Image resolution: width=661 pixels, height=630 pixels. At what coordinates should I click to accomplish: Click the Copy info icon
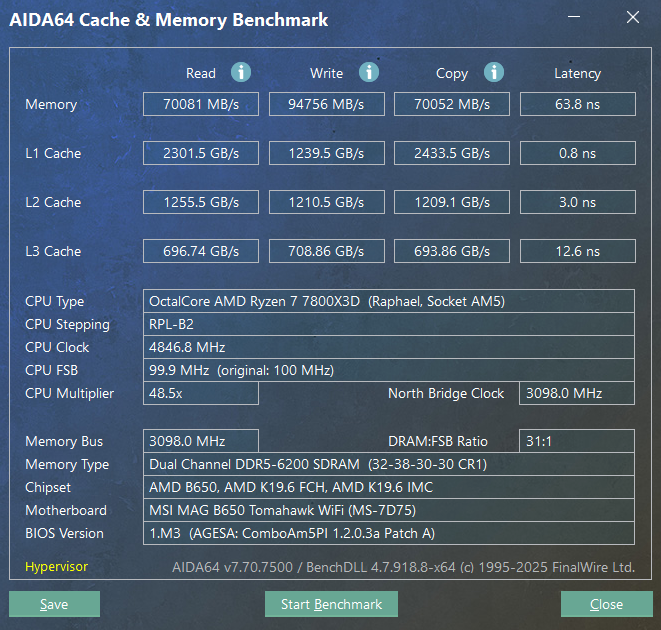[x=494, y=72]
